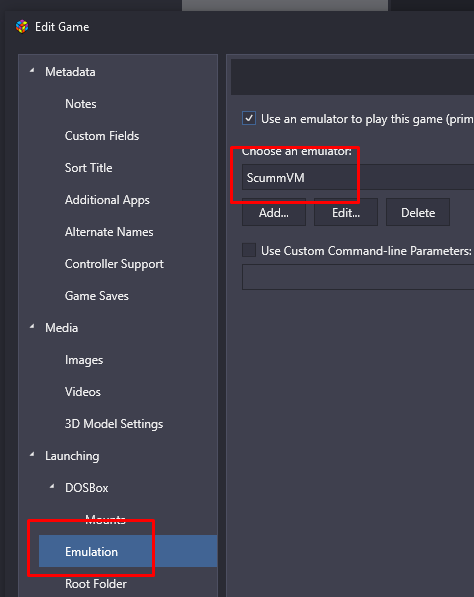Go to Additional Apps section
Viewport: 474px width, 597px height.
[107, 200]
